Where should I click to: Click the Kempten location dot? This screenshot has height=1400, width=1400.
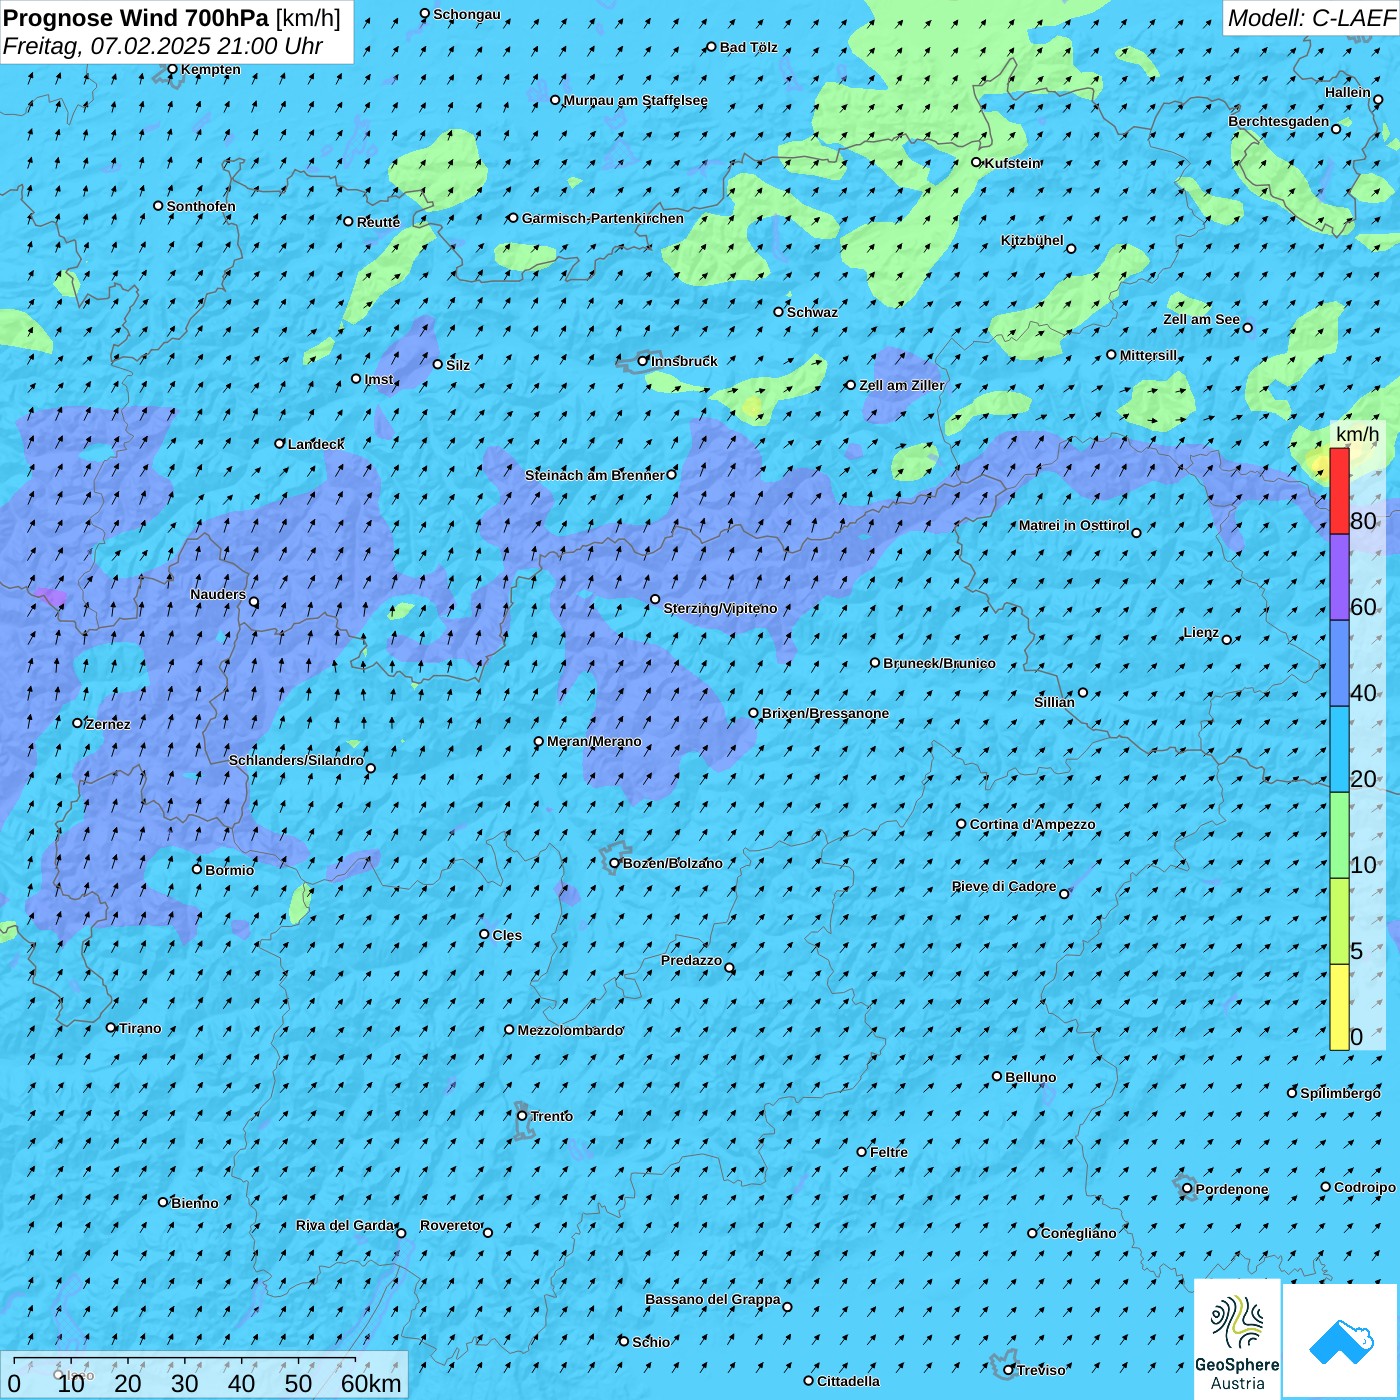point(172,69)
